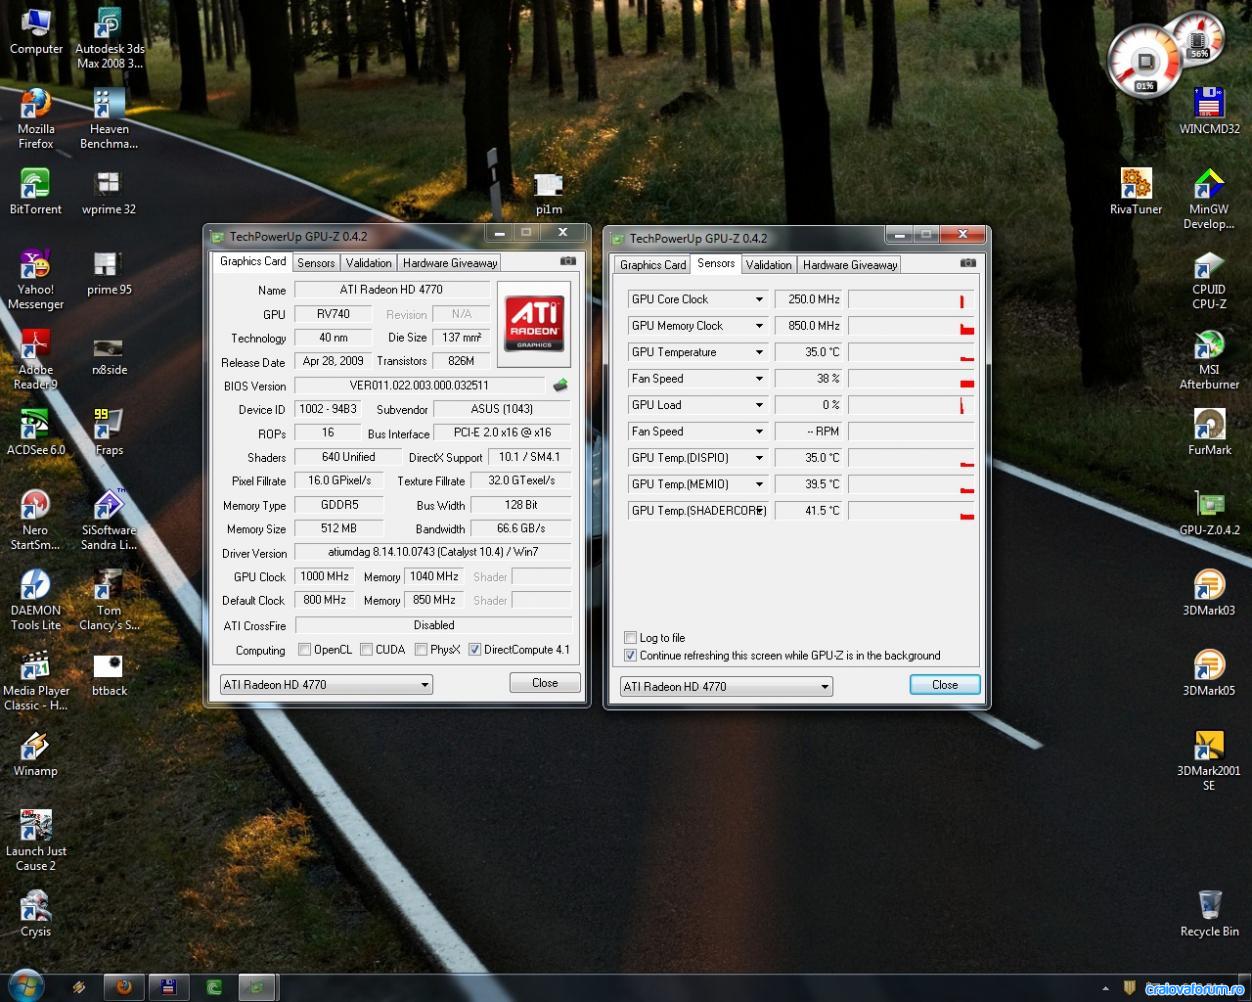Screen dimensions: 1252x1002
Task: Click the Windows Start orb
Action: coord(24,986)
